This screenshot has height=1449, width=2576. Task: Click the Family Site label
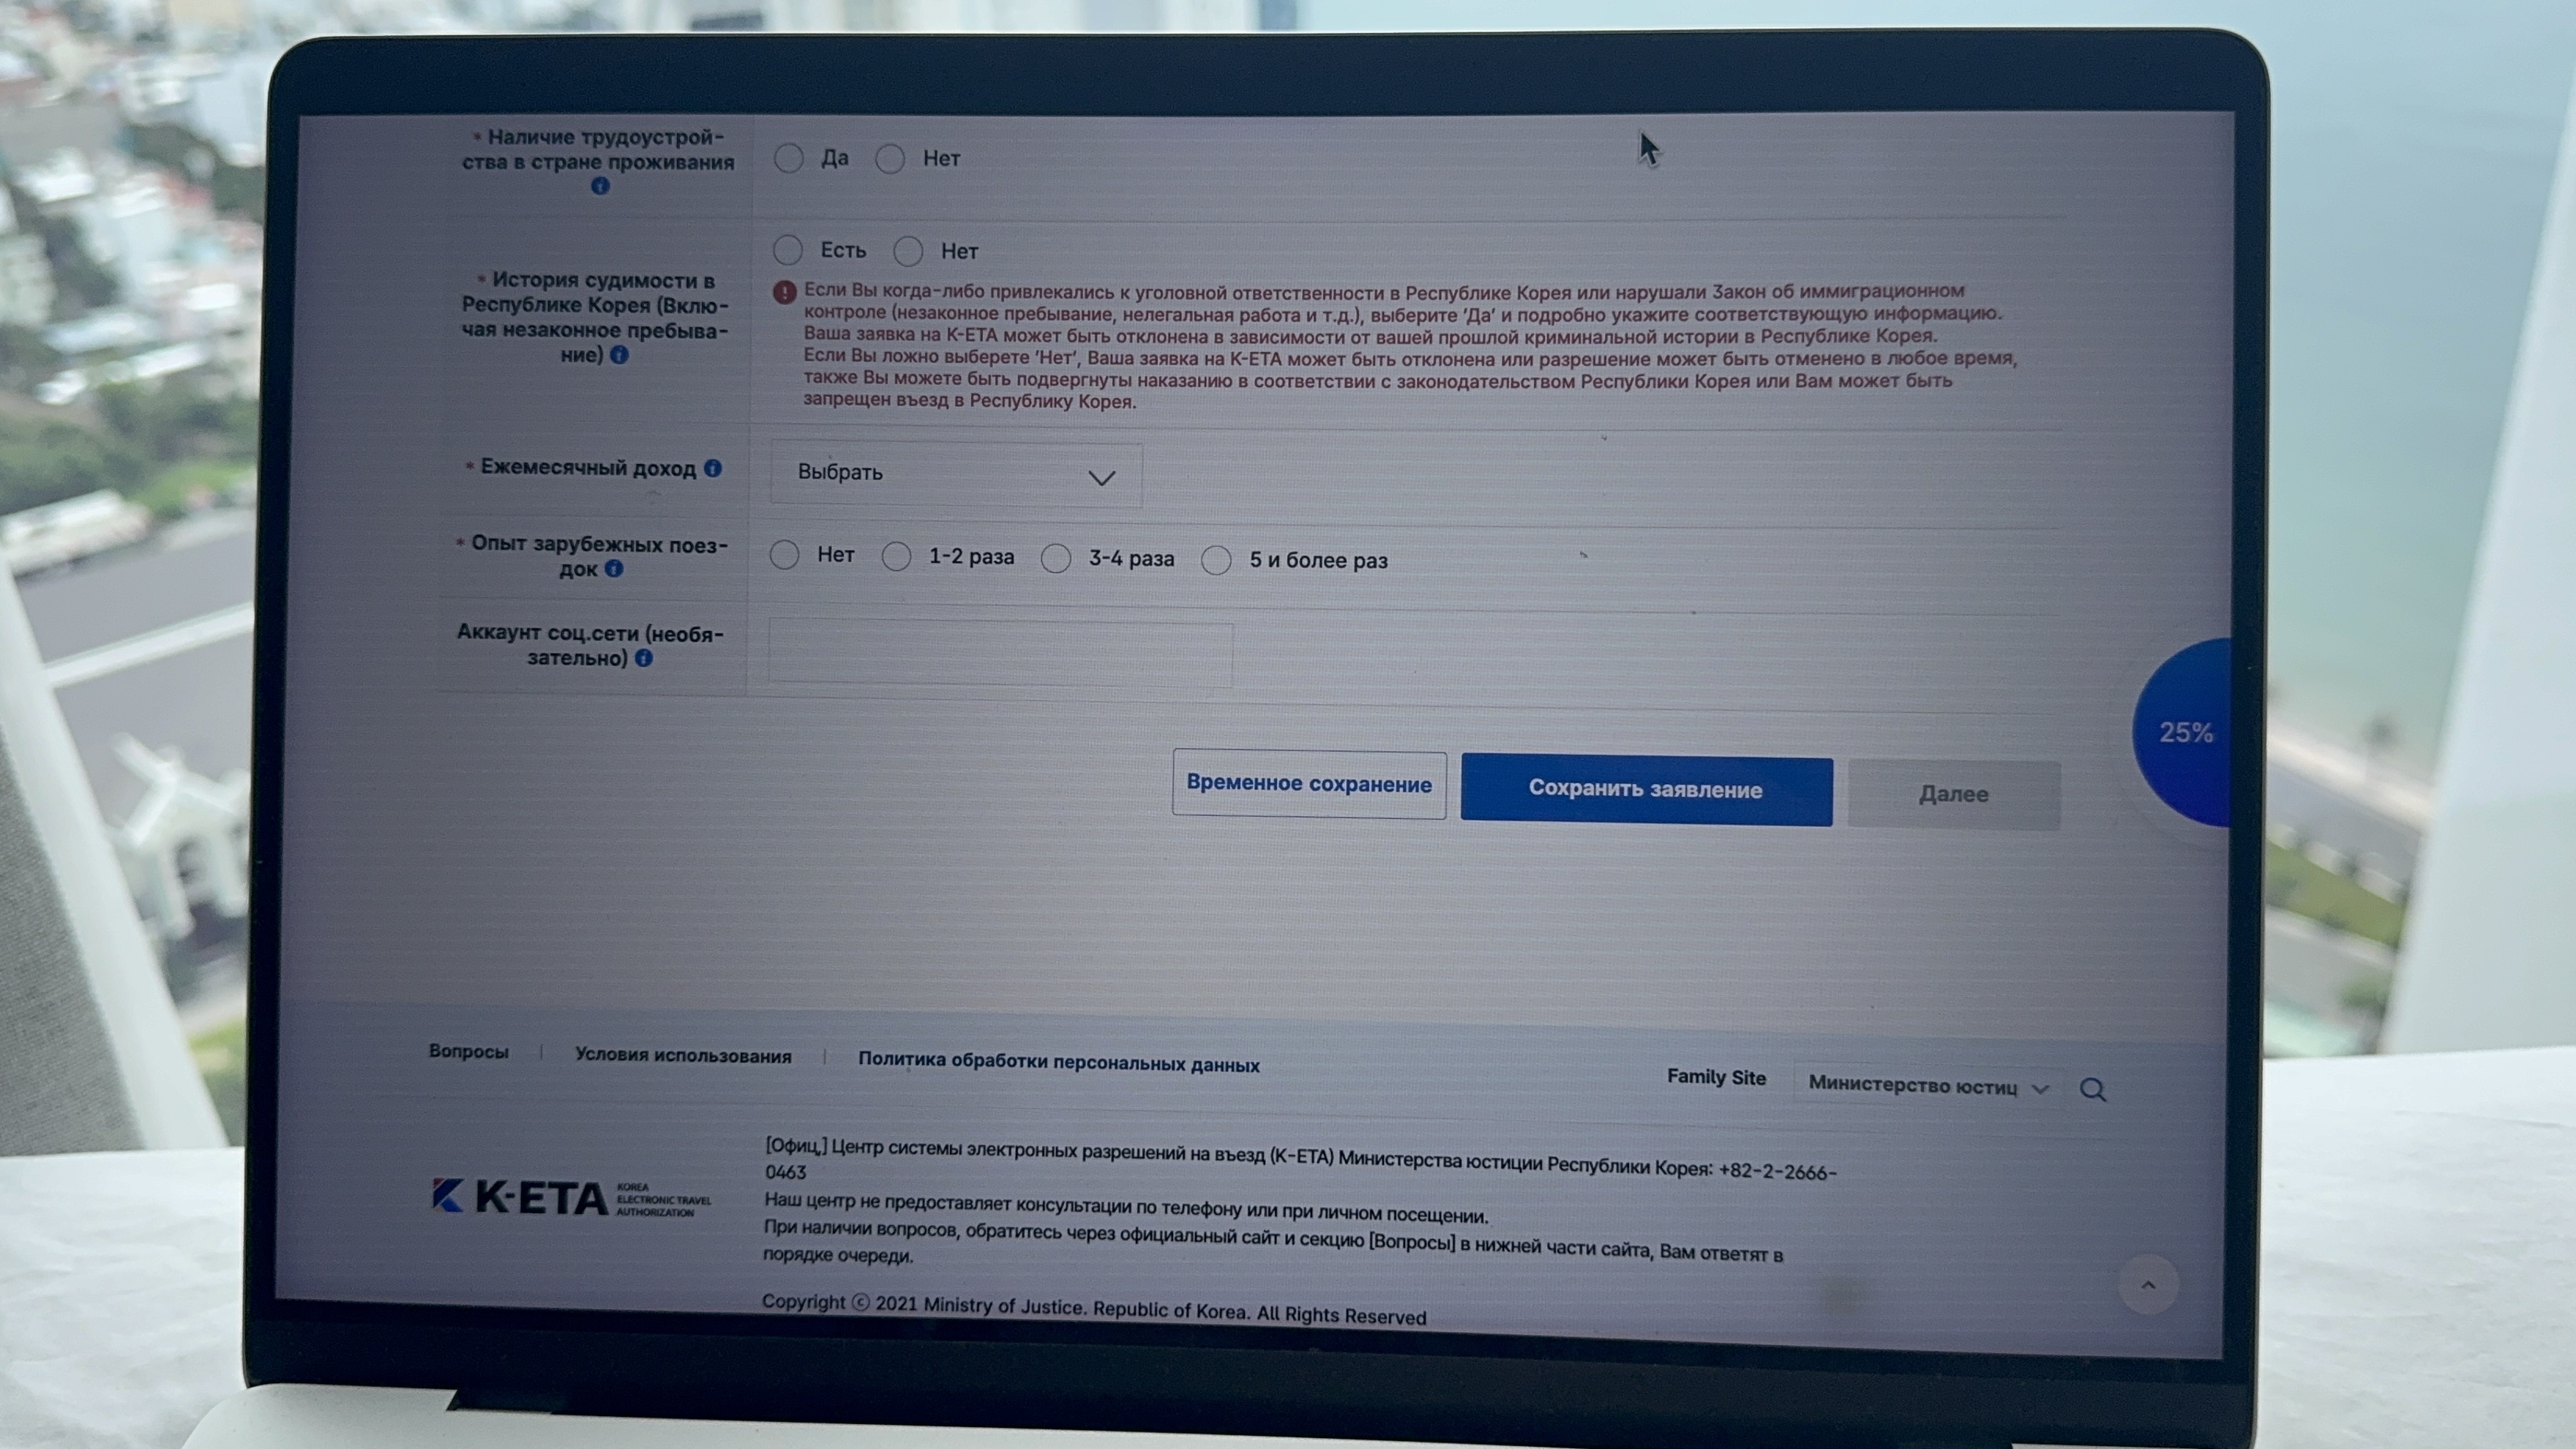[1716, 1078]
